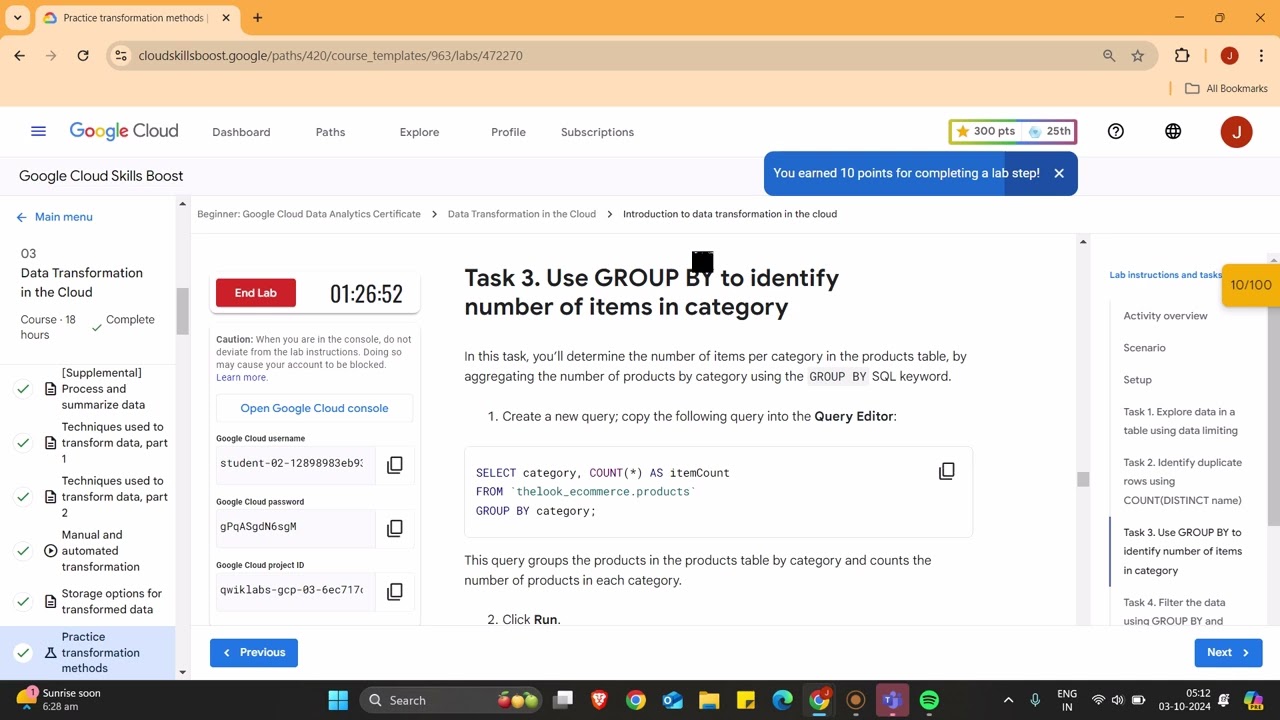Select Practice transformation methods lab item
Screen dimensions: 1280x720
coord(88,652)
